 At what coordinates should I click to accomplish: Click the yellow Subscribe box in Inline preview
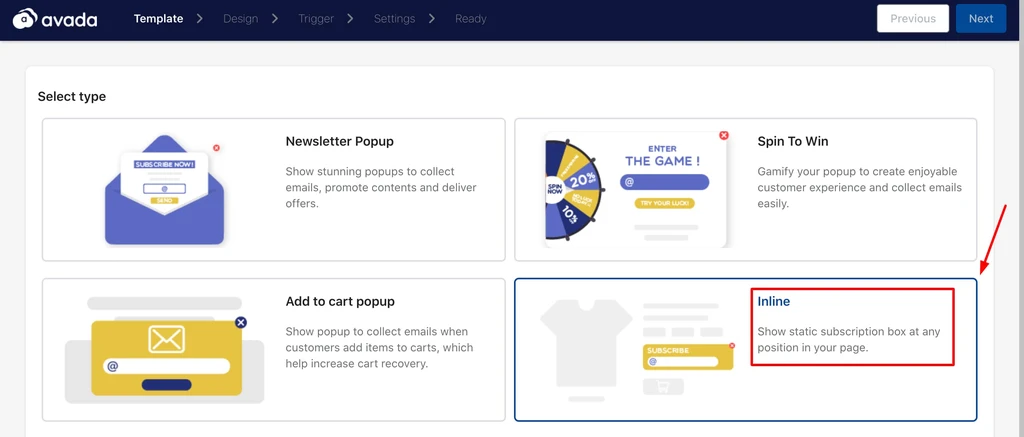[688, 356]
